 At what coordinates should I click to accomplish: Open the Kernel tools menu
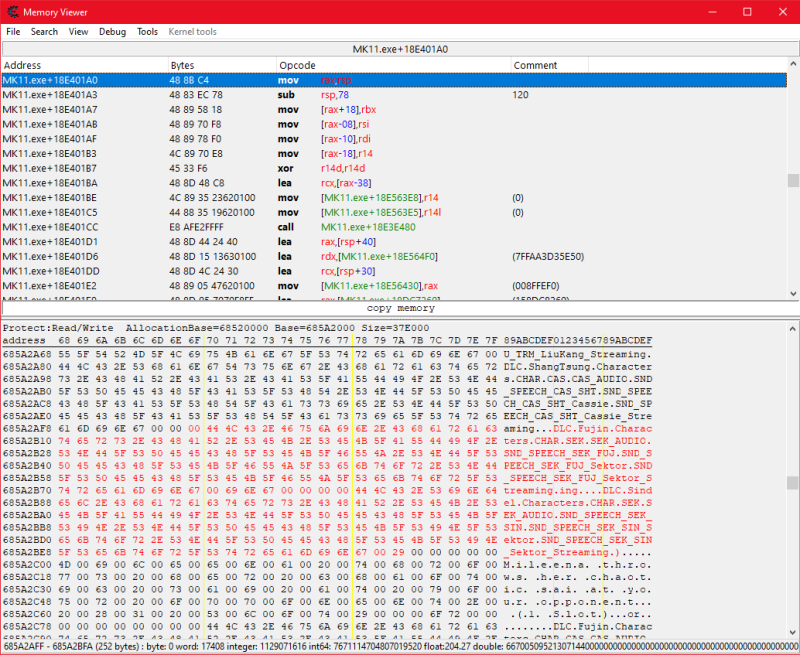[192, 32]
